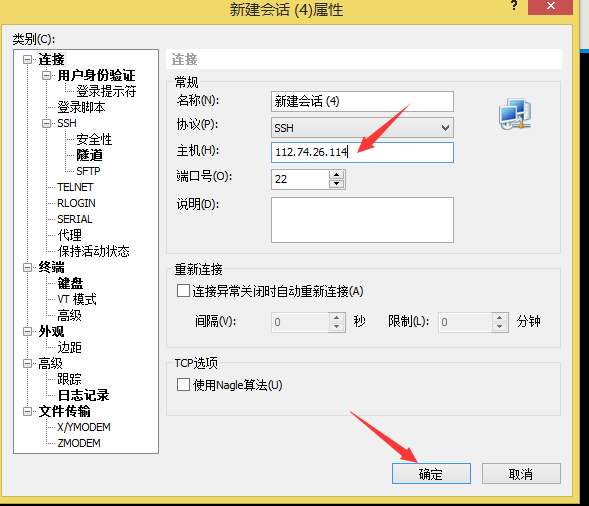Click the host address input field
Image resolution: width=589 pixels, height=506 pixels.
[362, 152]
